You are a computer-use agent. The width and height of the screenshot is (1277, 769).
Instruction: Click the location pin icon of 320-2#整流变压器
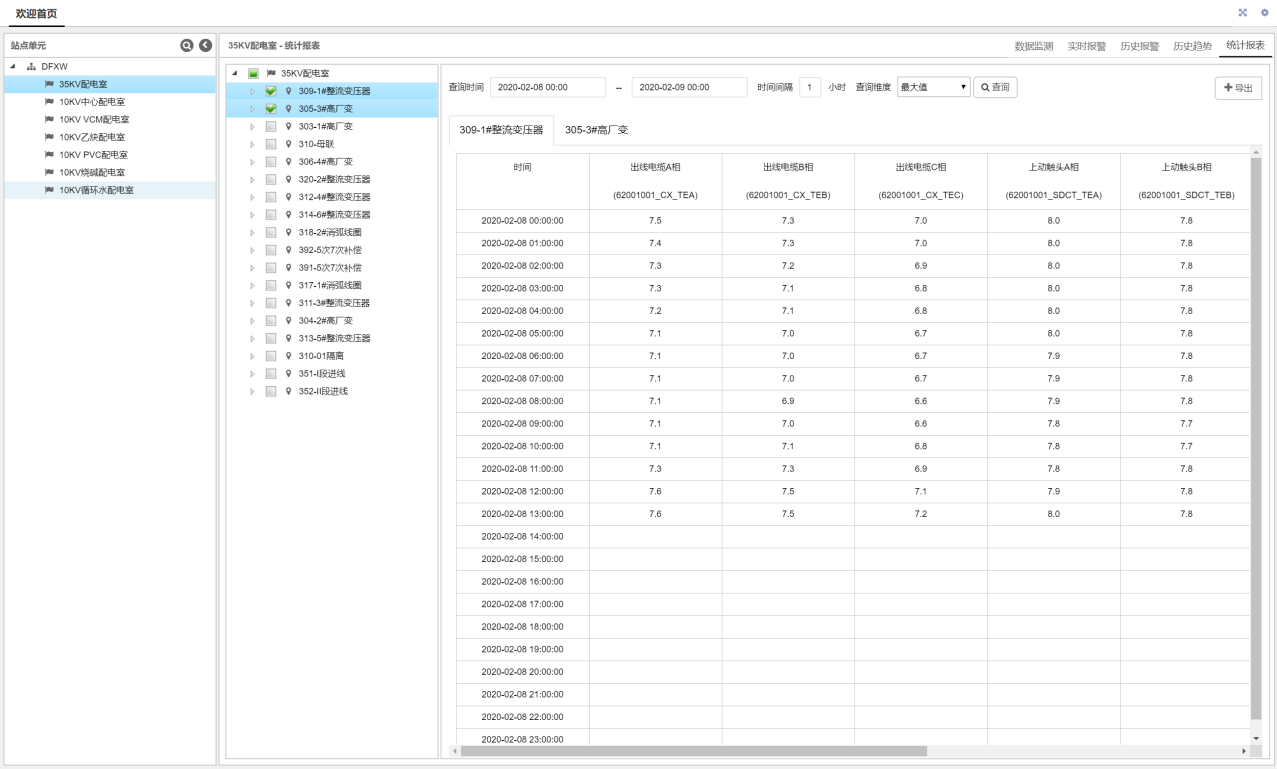(x=288, y=179)
